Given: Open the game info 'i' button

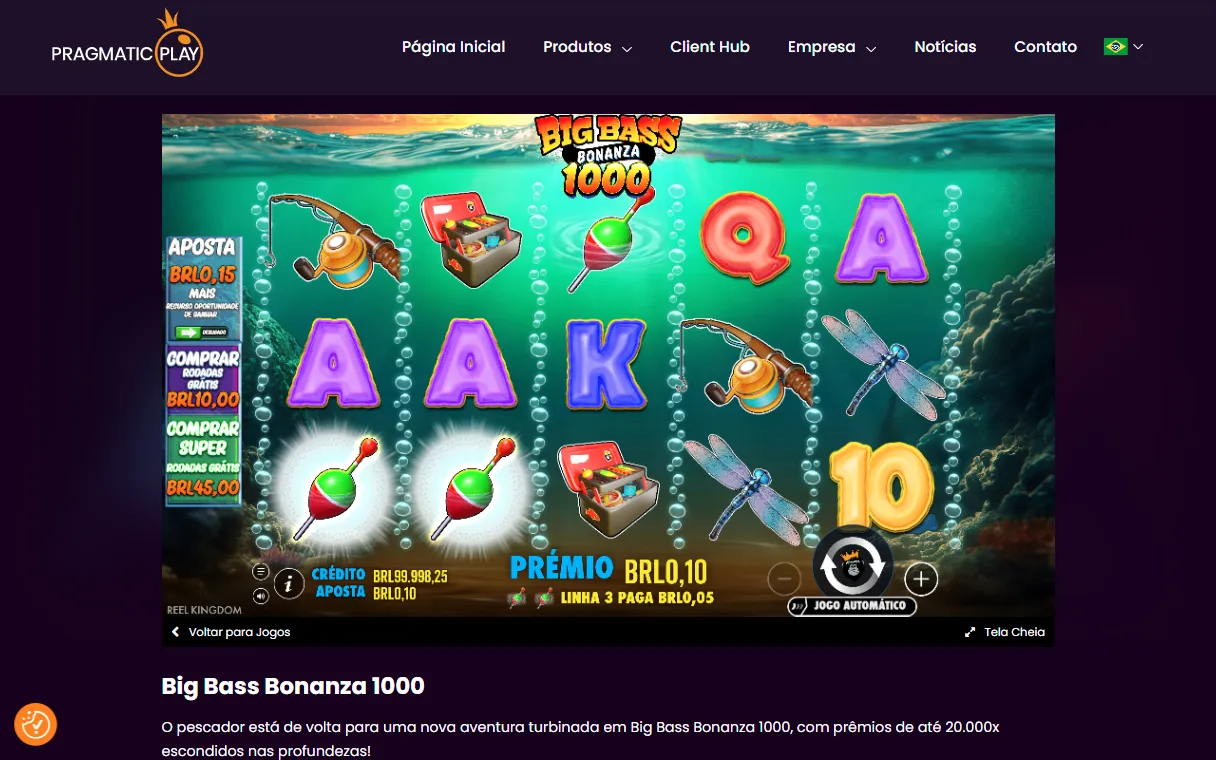Looking at the screenshot, I should (x=289, y=582).
